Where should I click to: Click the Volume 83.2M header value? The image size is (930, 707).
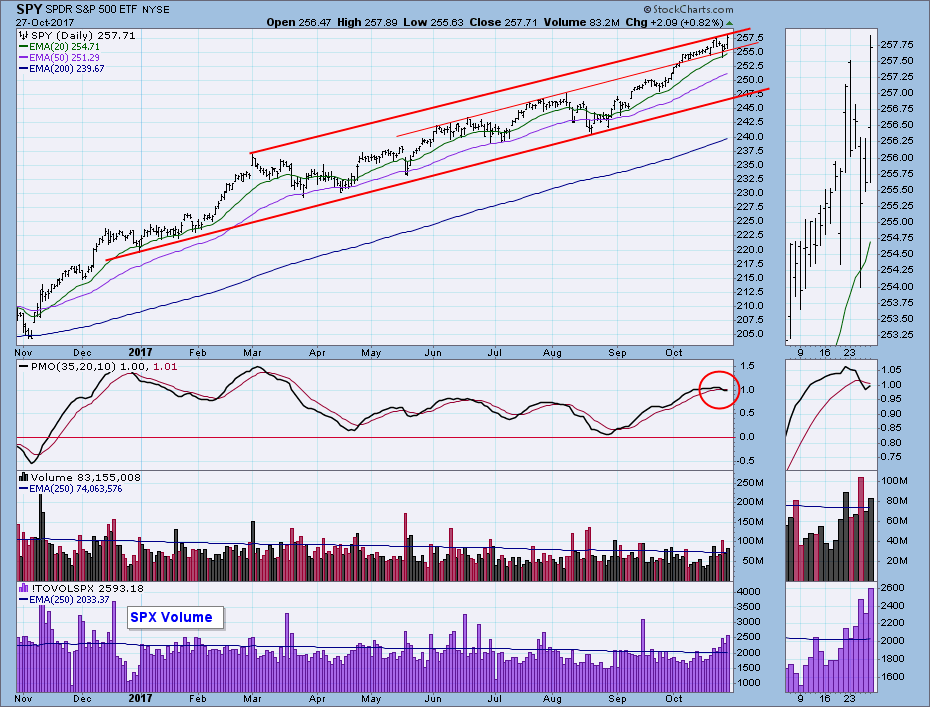click(581, 23)
